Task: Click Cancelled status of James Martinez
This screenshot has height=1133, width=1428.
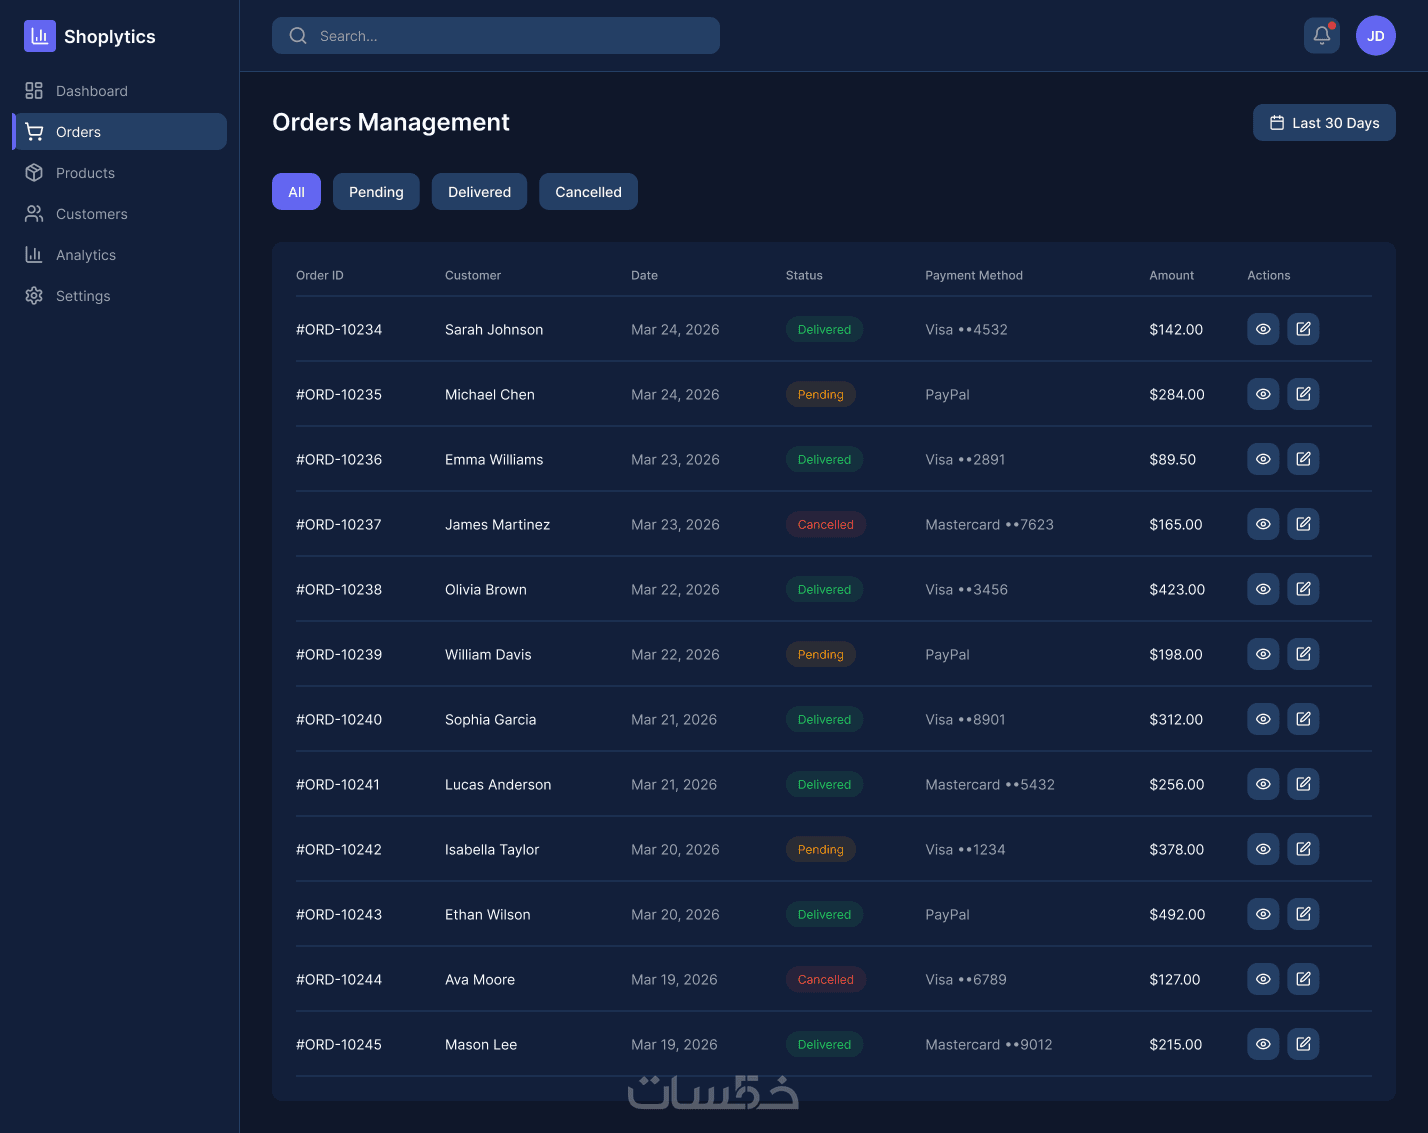Action: click(826, 524)
